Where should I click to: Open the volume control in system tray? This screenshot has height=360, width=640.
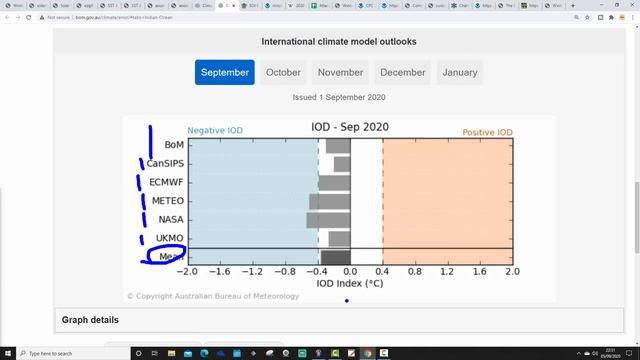coord(595,353)
